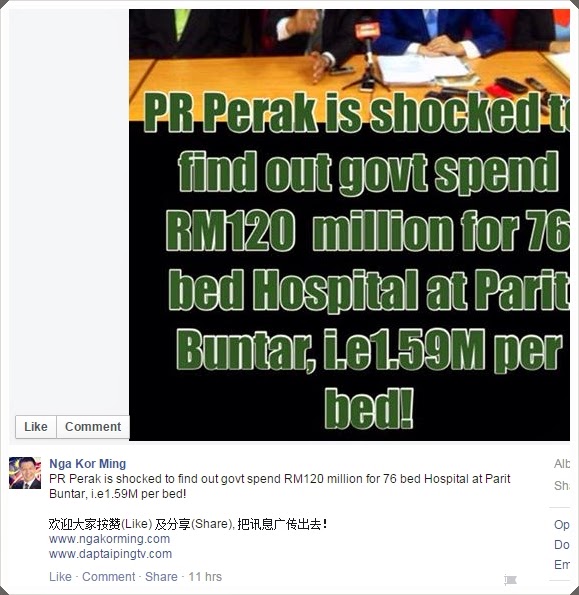
Task: Click the green-text hospital photo
Action: 349,225
